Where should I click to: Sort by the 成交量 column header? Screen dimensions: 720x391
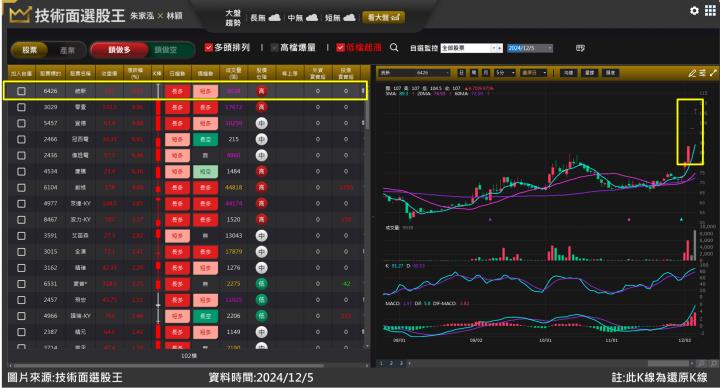[233, 73]
